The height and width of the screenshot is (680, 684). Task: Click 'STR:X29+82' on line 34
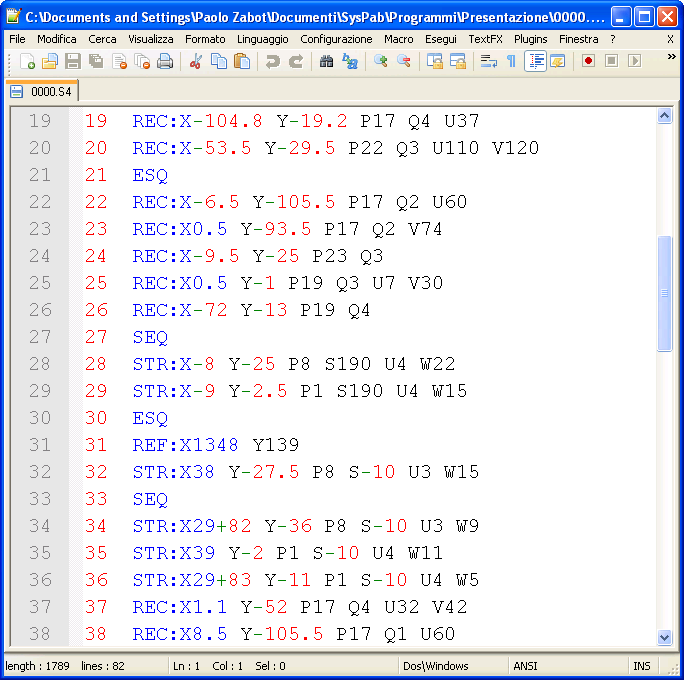(x=192, y=526)
